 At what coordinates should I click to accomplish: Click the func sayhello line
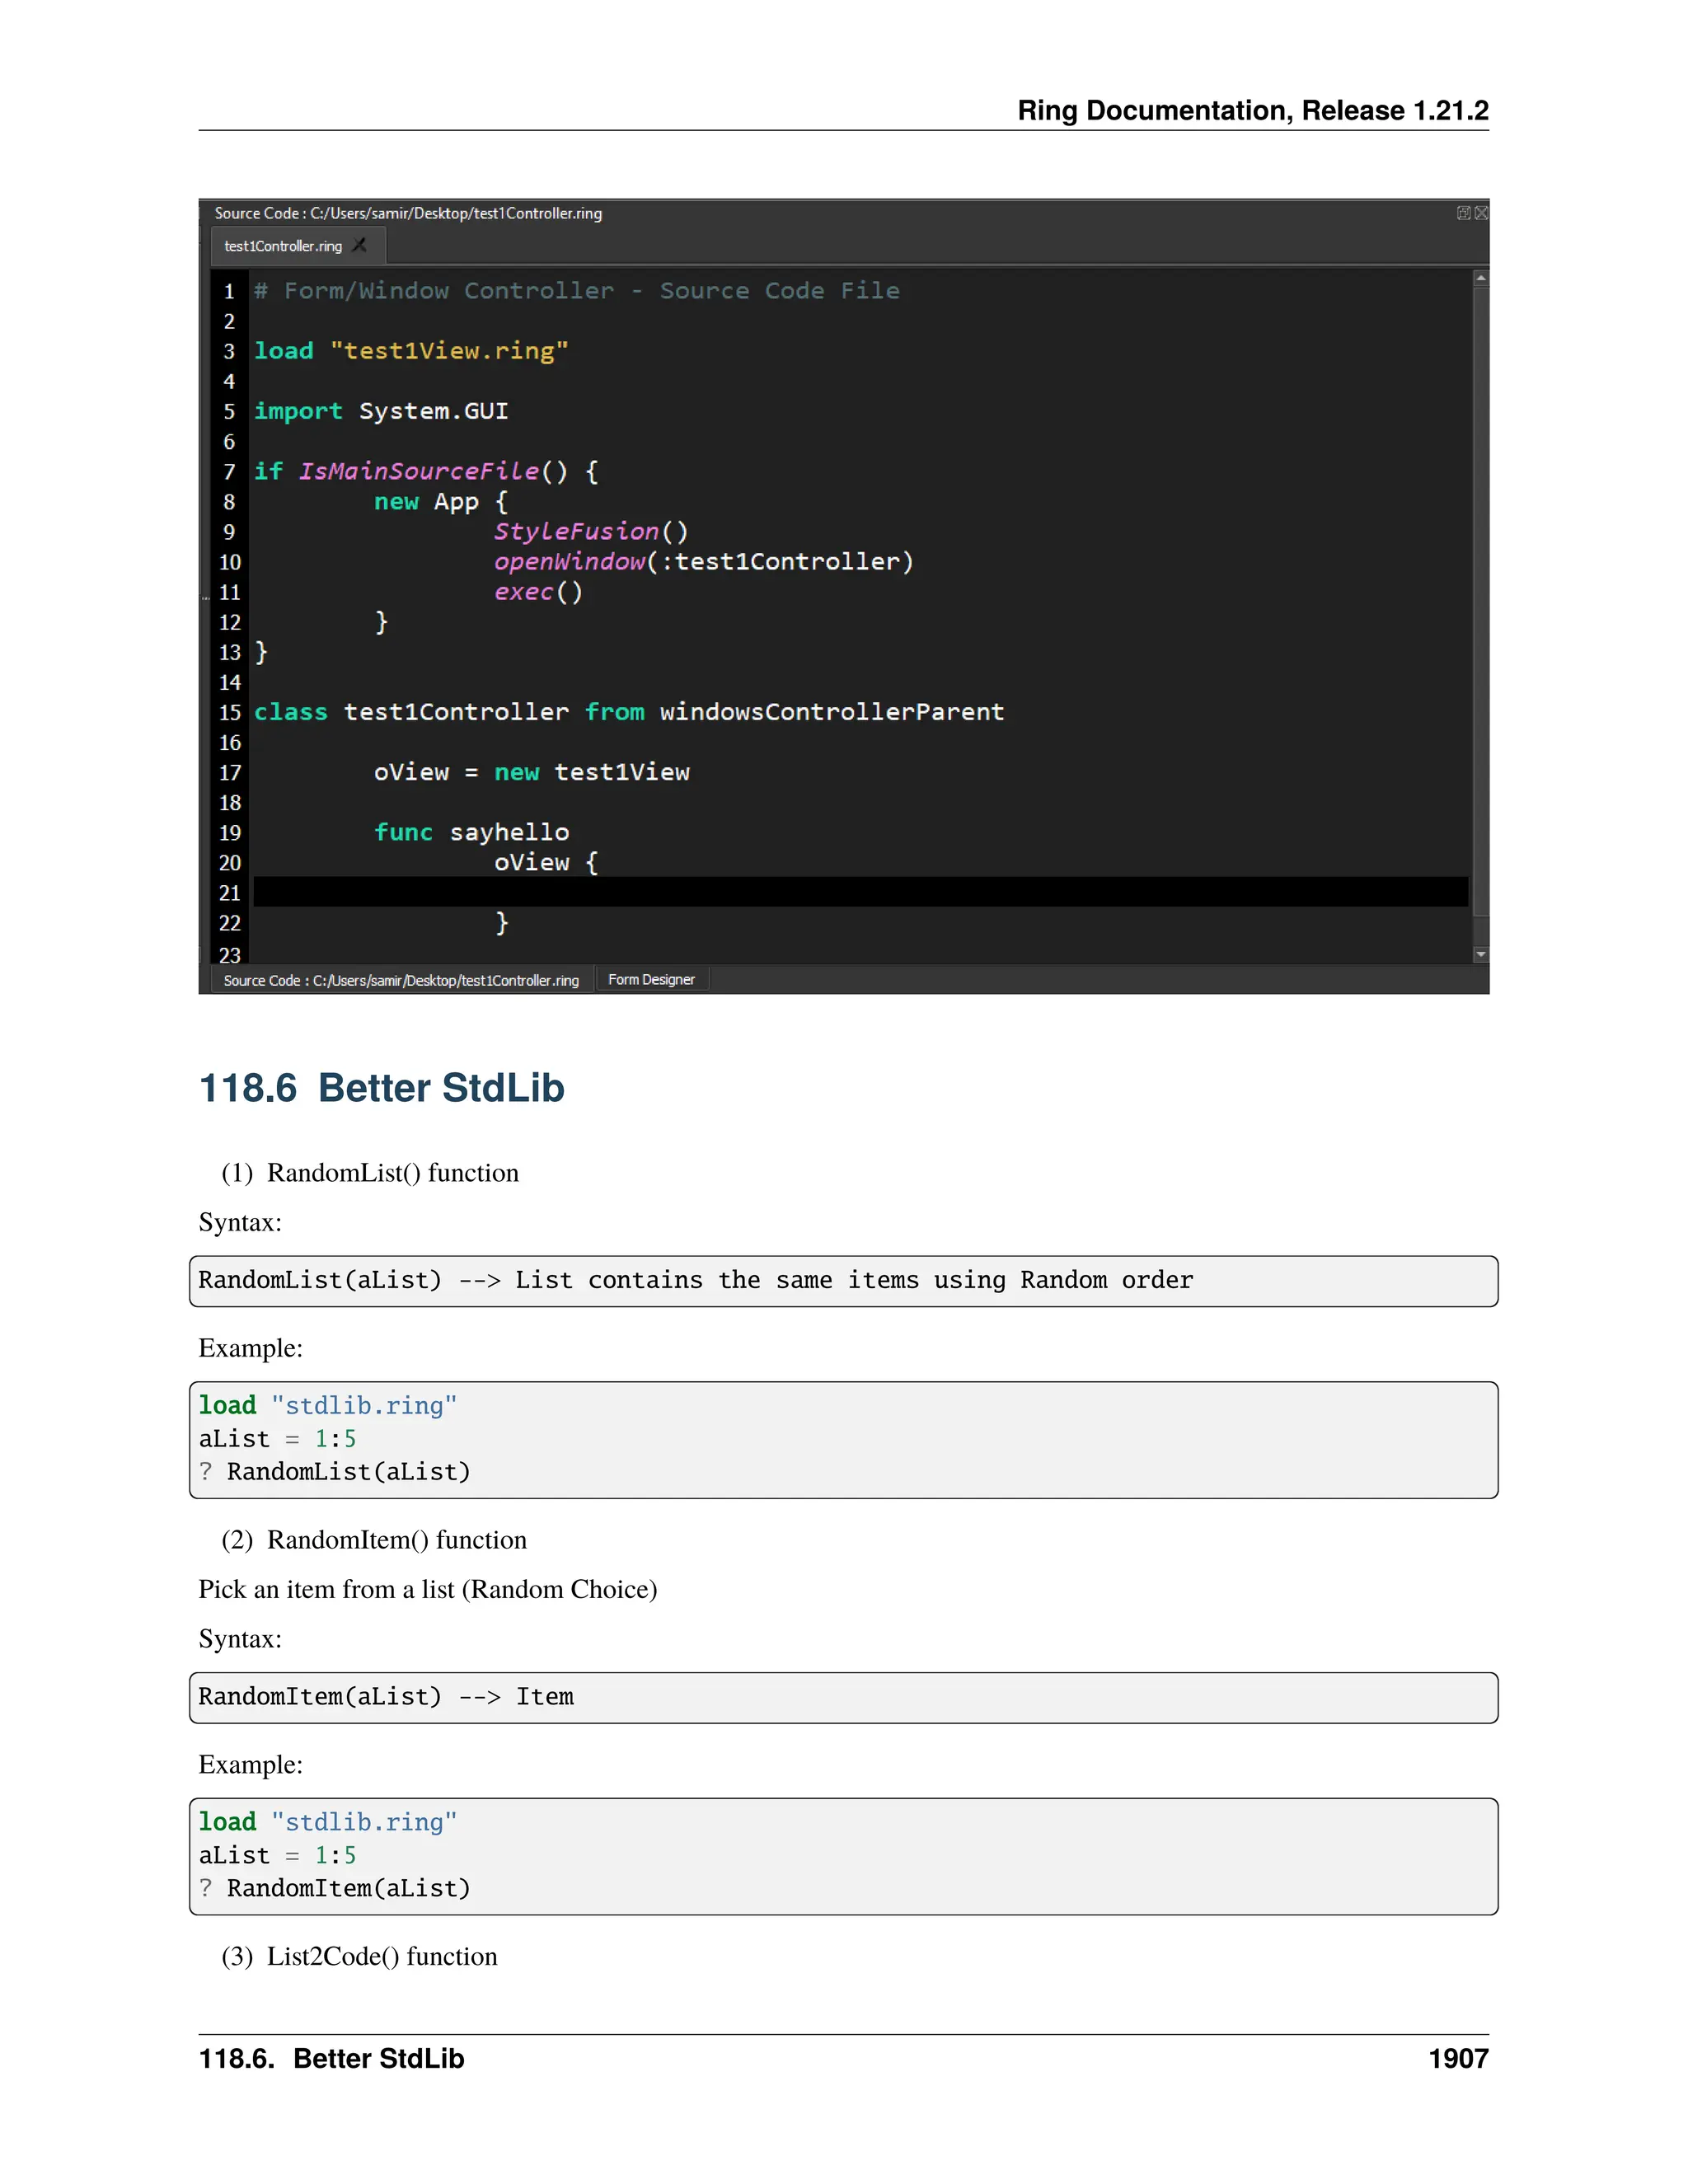pyautogui.click(x=471, y=832)
